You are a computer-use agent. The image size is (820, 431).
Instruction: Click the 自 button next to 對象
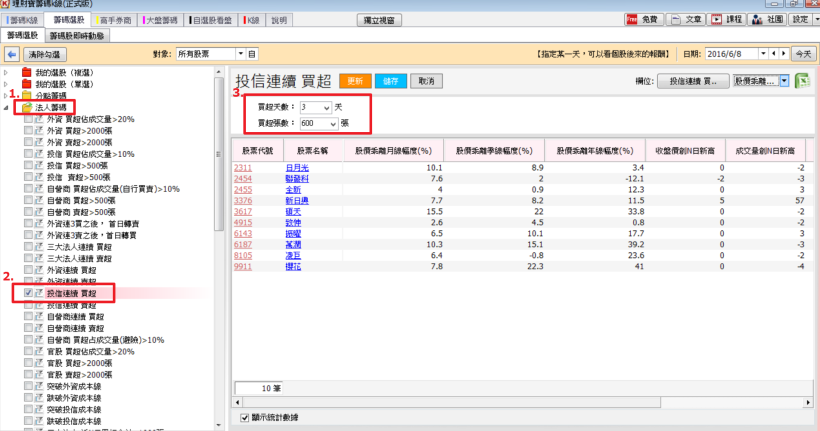252,54
